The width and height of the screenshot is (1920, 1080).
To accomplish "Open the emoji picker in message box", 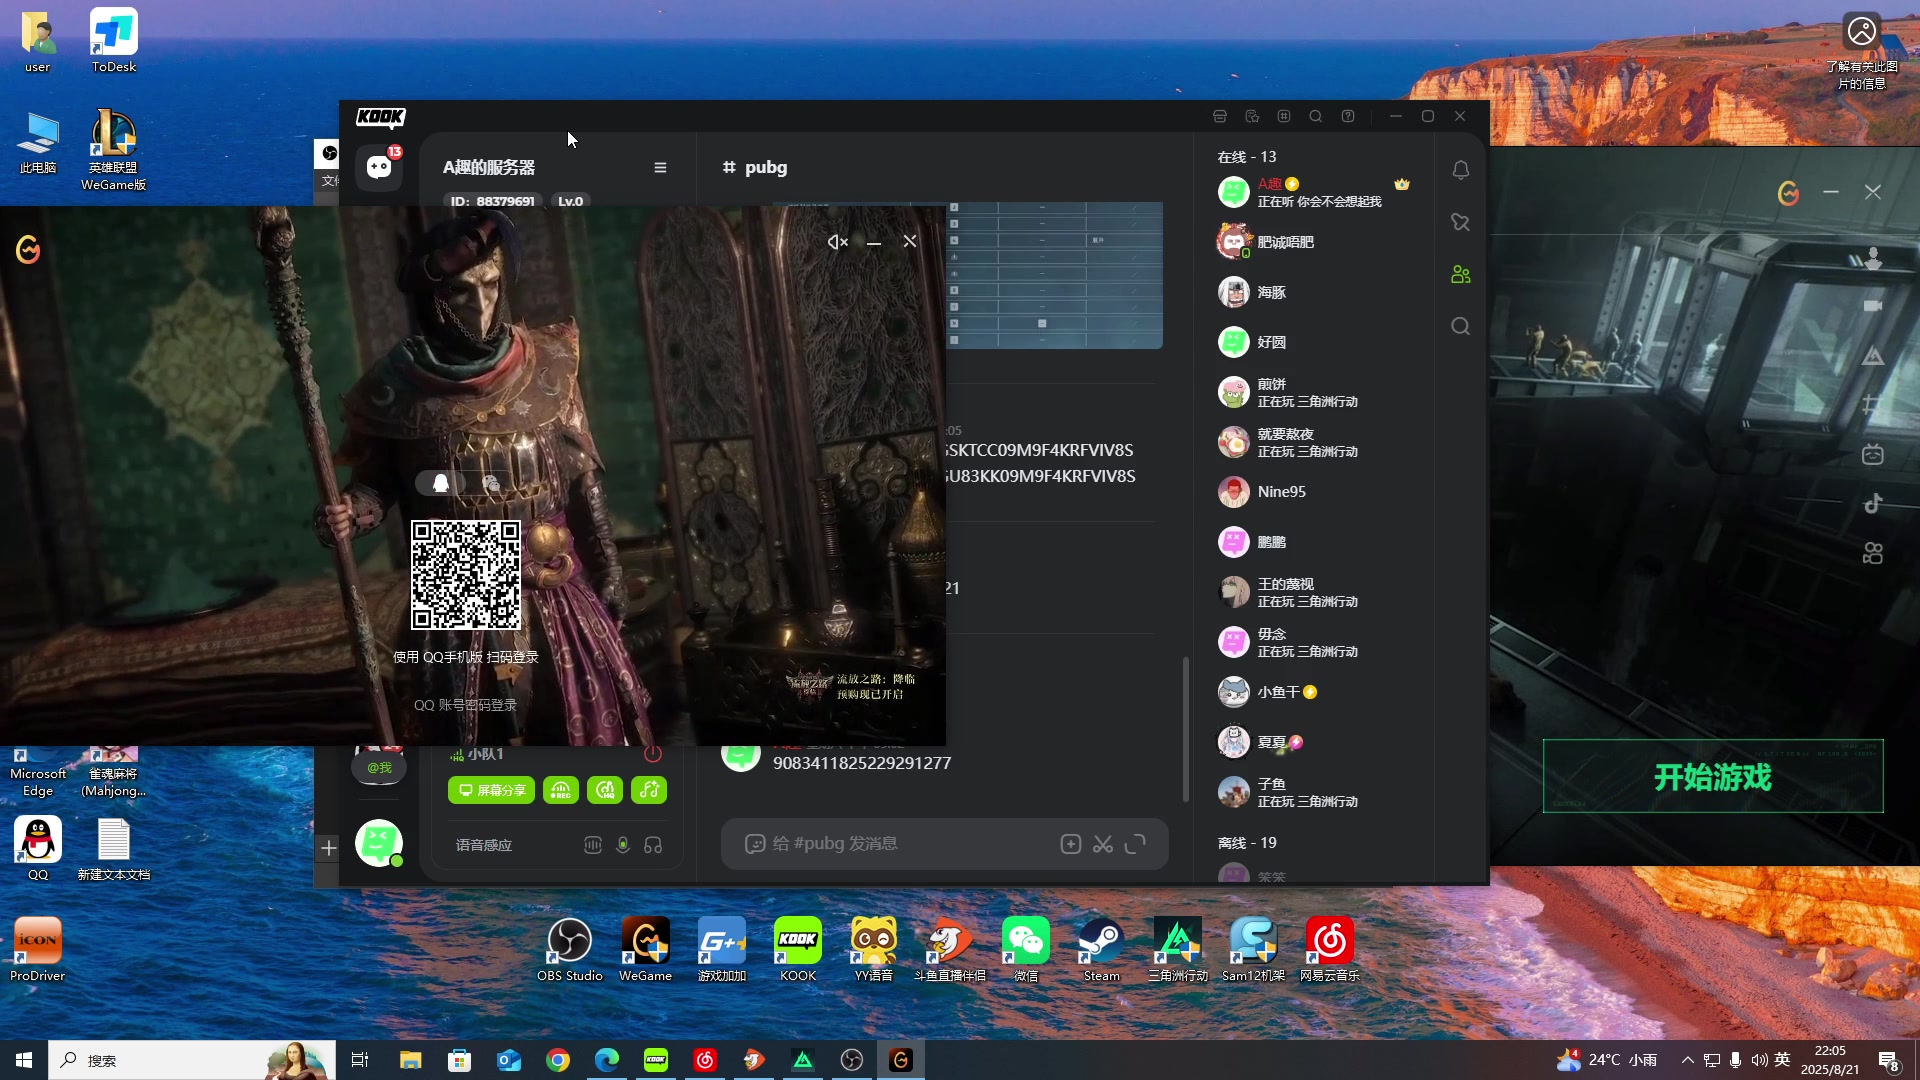I will [x=755, y=844].
